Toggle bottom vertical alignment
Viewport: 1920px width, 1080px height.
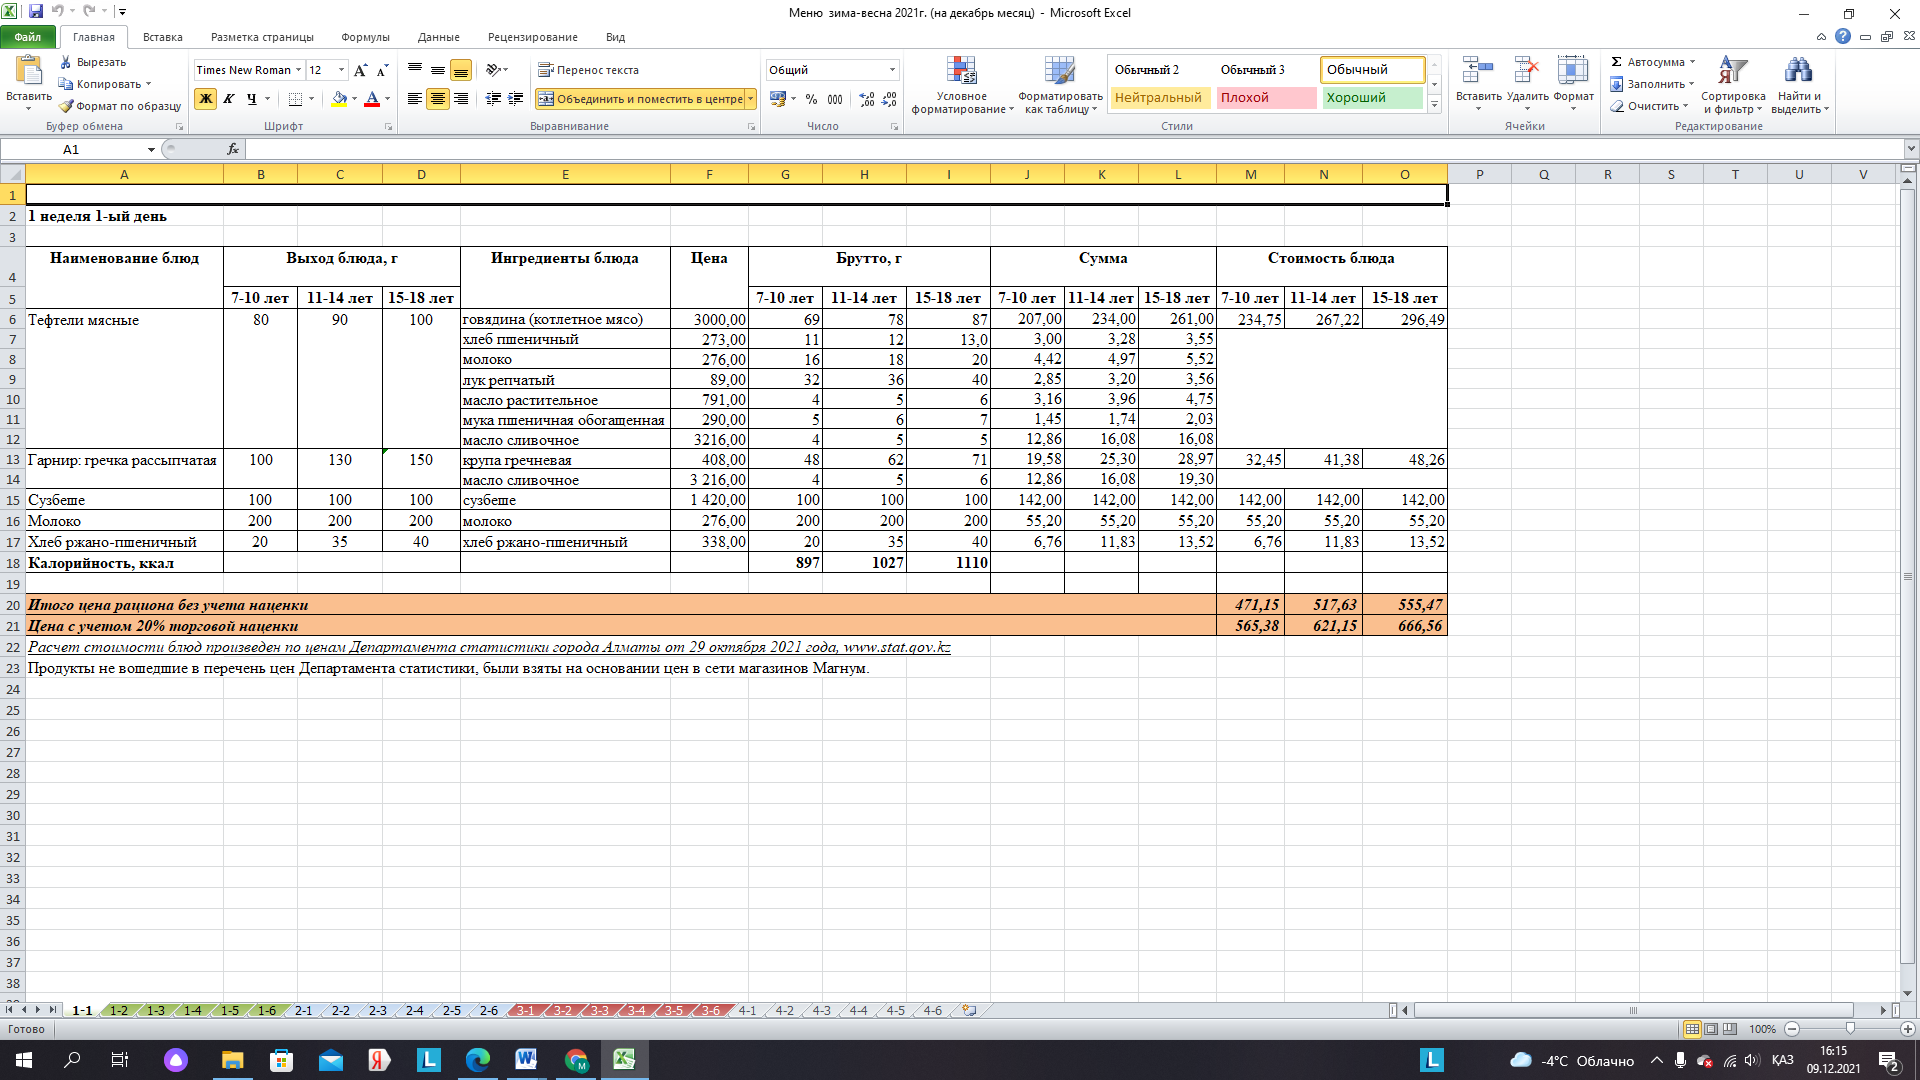tap(461, 70)
